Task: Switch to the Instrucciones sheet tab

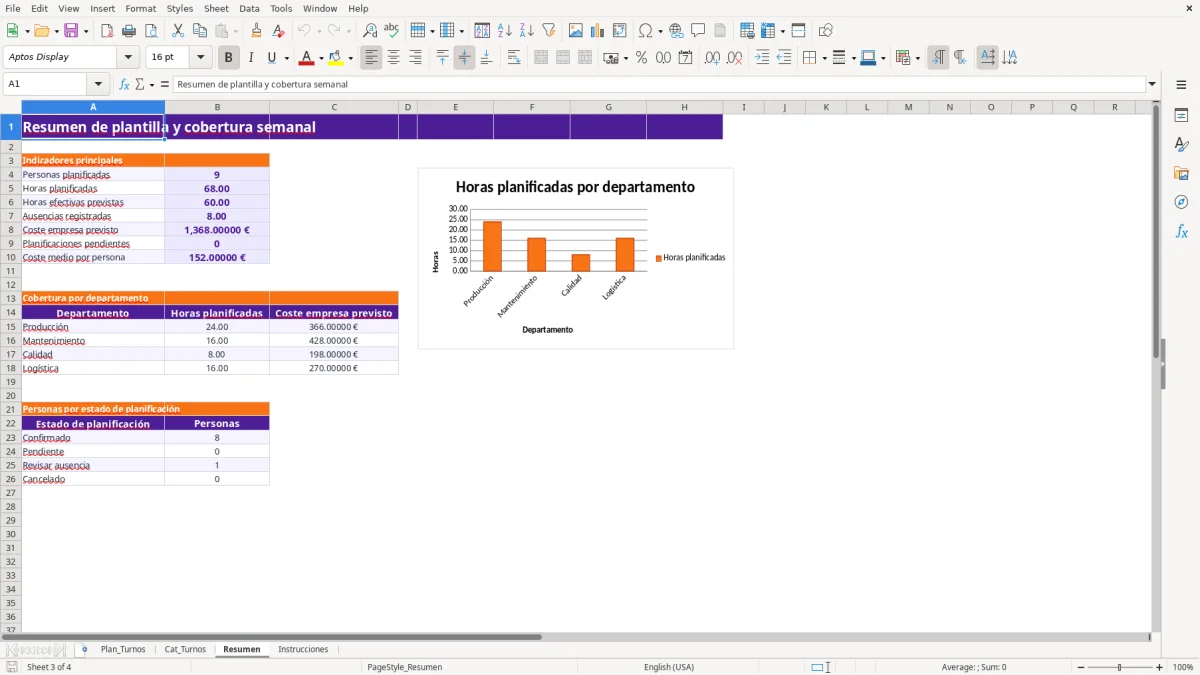Action: pos(303,649)
